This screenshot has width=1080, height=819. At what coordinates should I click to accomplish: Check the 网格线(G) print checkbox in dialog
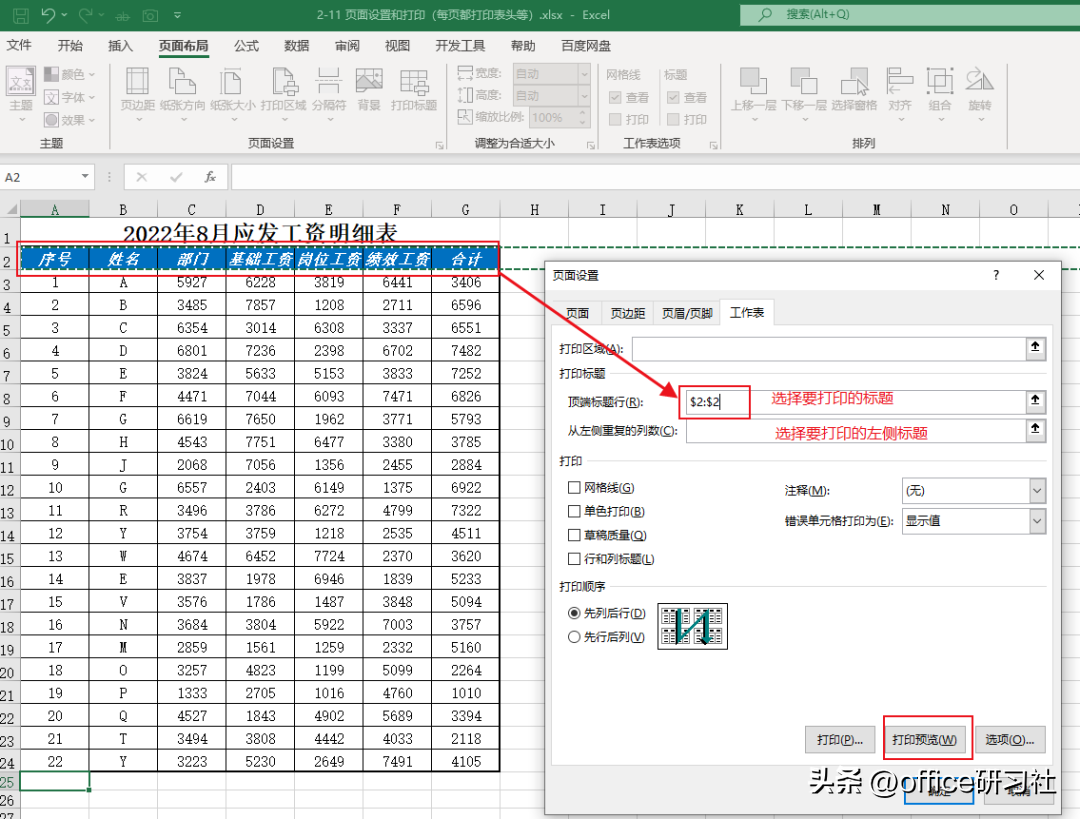click(574, 488)
